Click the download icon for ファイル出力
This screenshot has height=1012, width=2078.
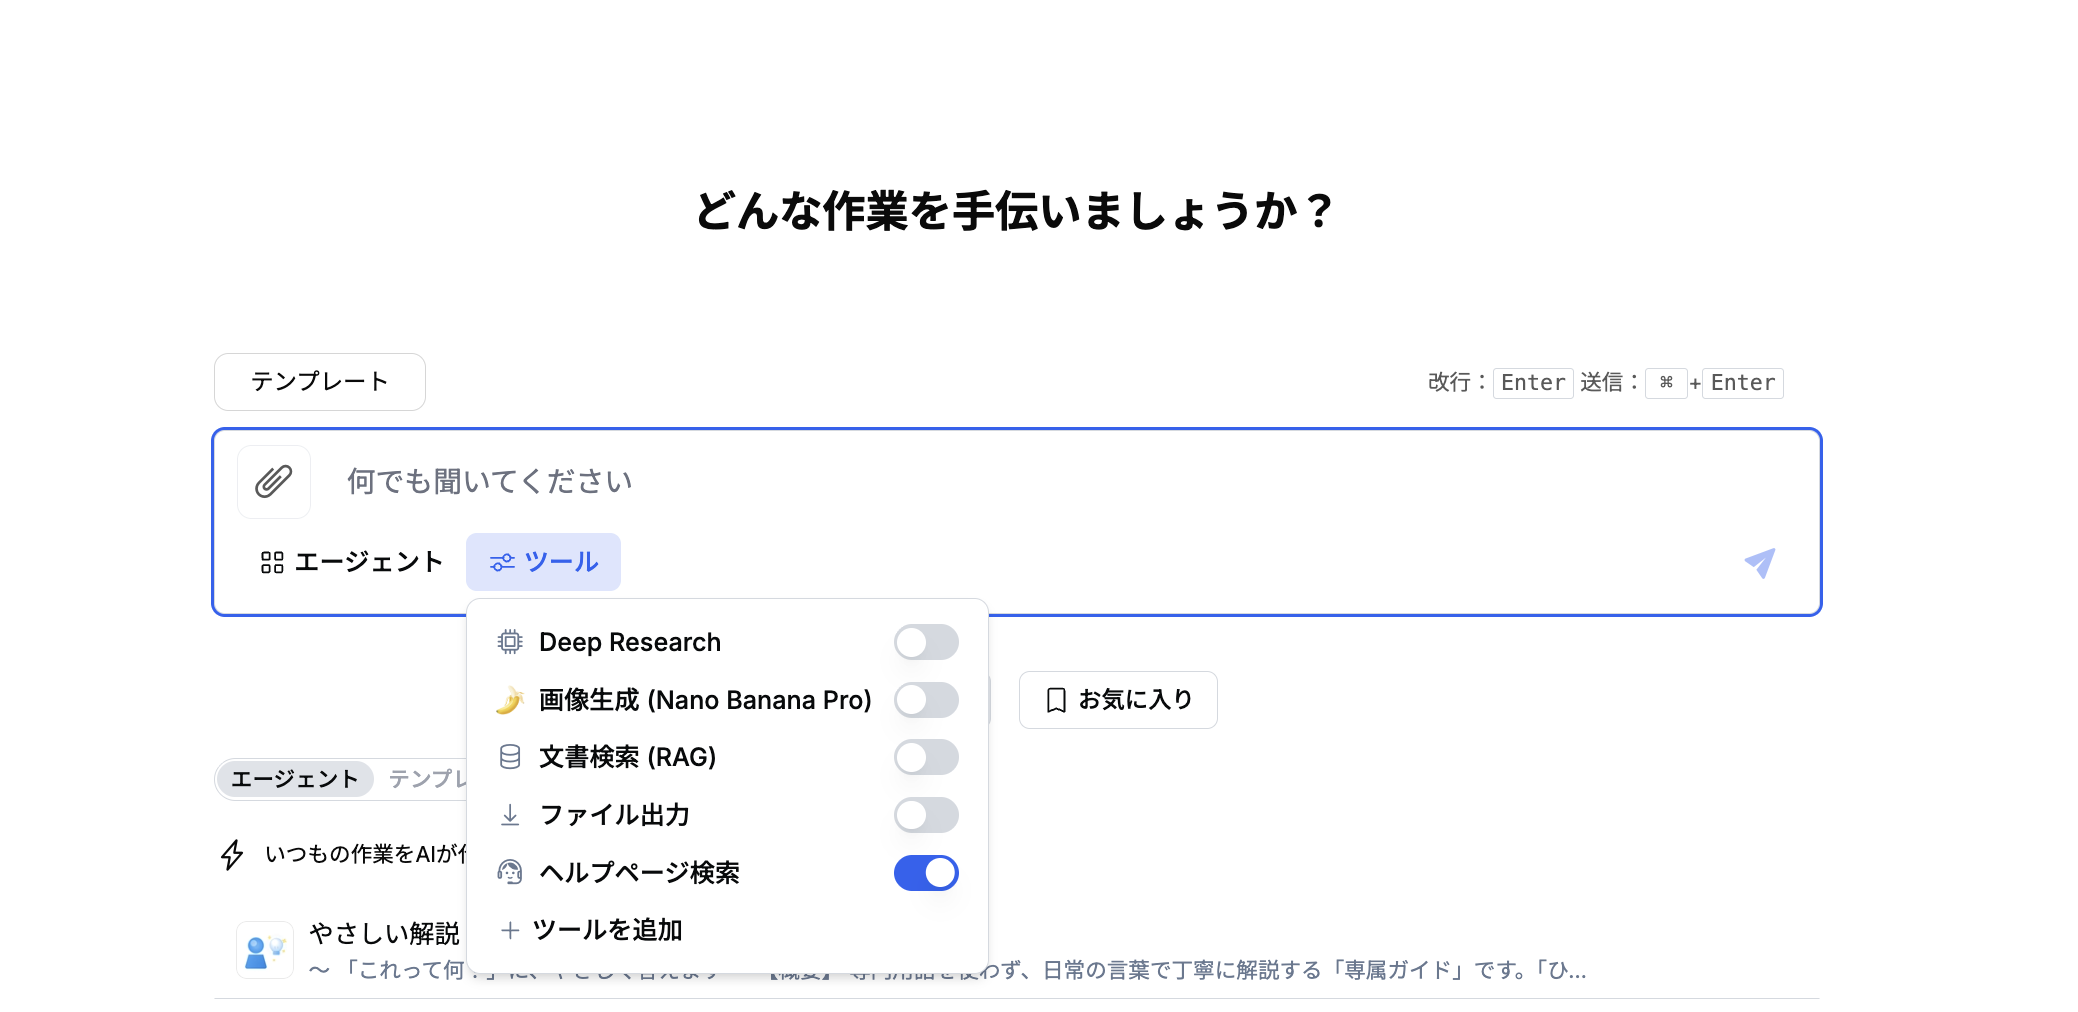pyautogui.click(x=510, y=815)
